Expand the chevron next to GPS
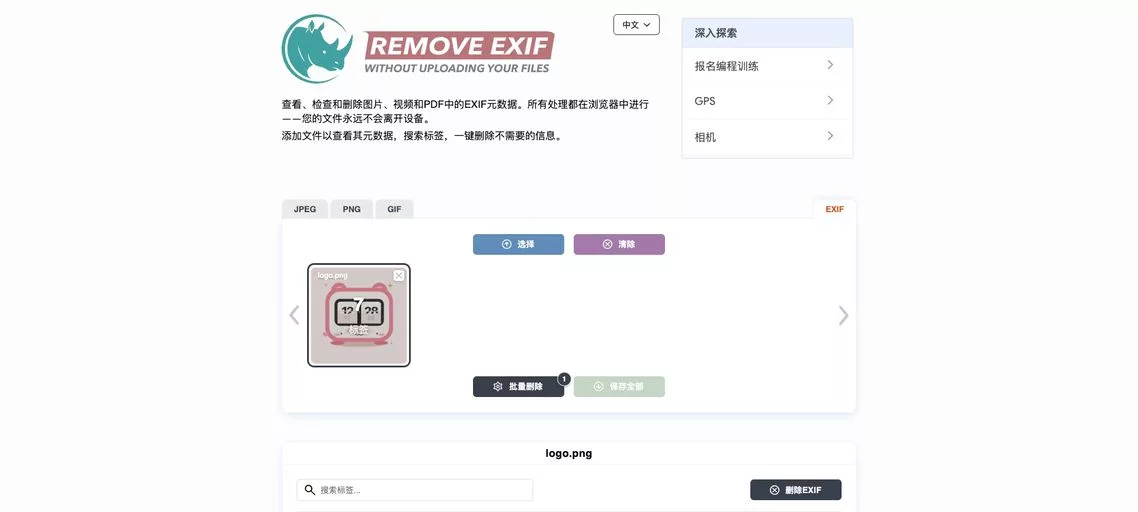Image resolution: width=1138 pixels, height=512 pixels. 830,100
